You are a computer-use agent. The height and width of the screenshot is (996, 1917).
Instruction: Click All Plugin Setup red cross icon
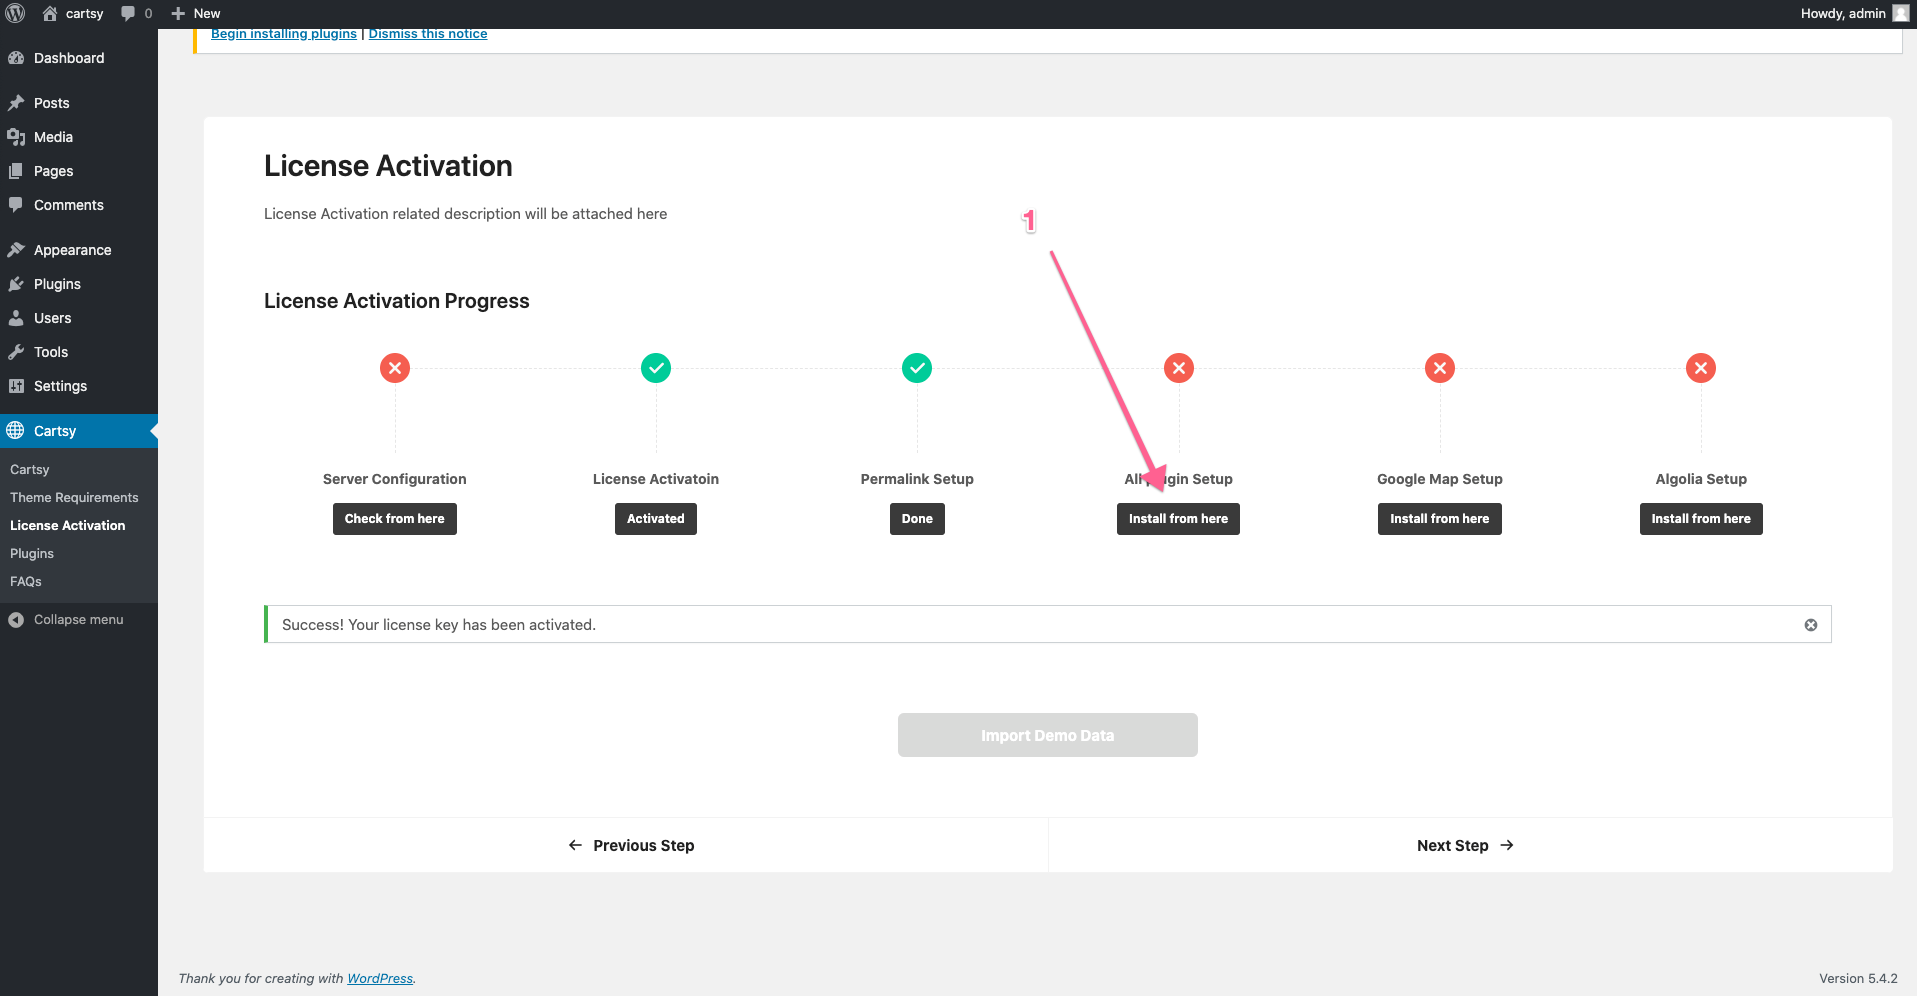pos(1179,368)
